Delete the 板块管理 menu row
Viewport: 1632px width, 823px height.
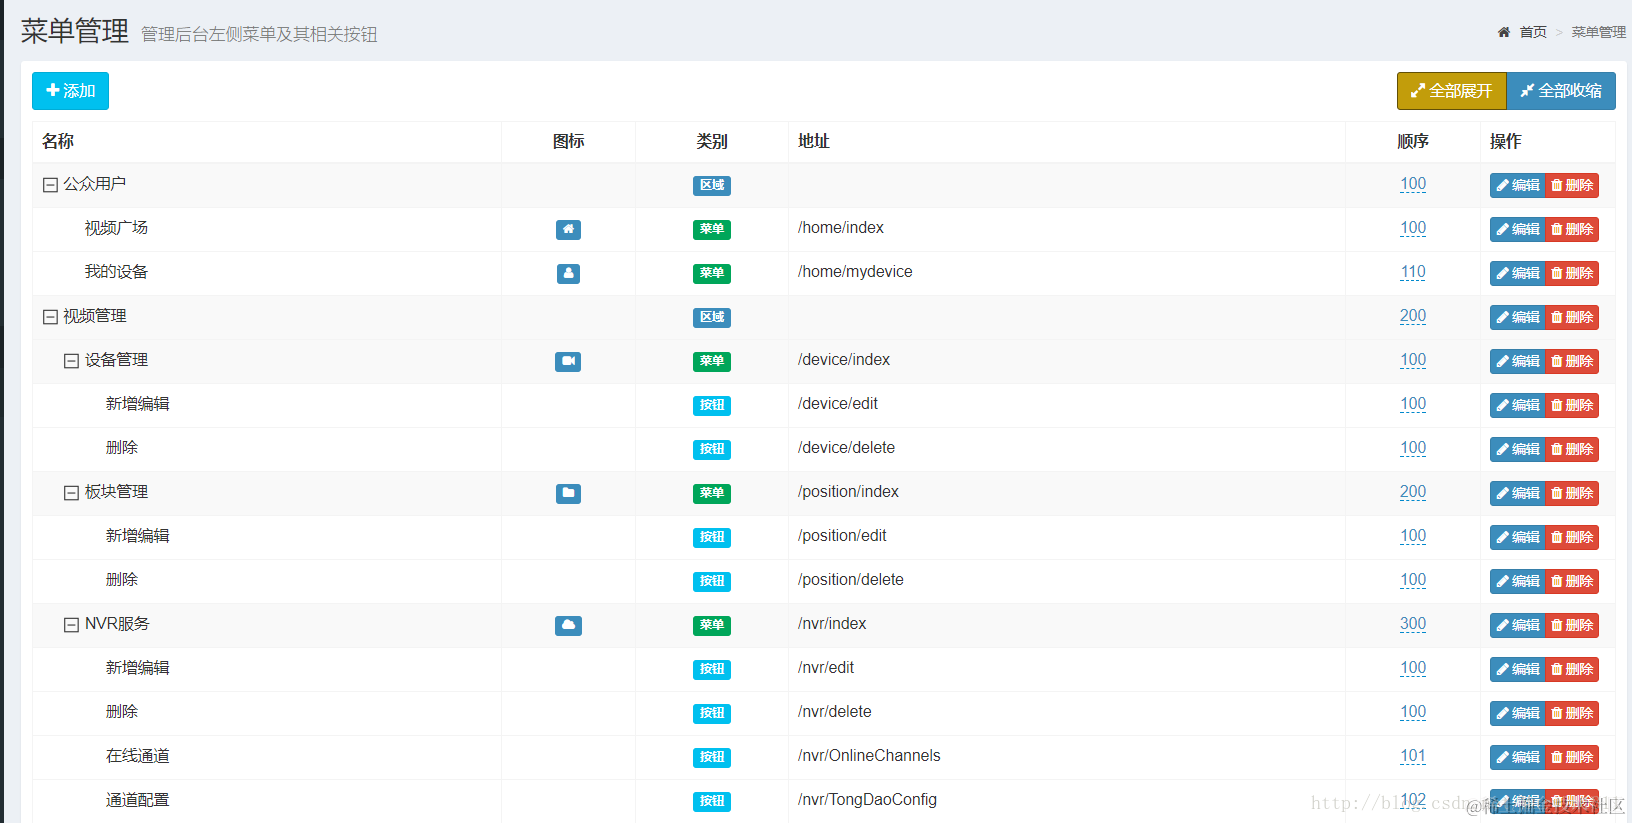(x=1572, y=493)
